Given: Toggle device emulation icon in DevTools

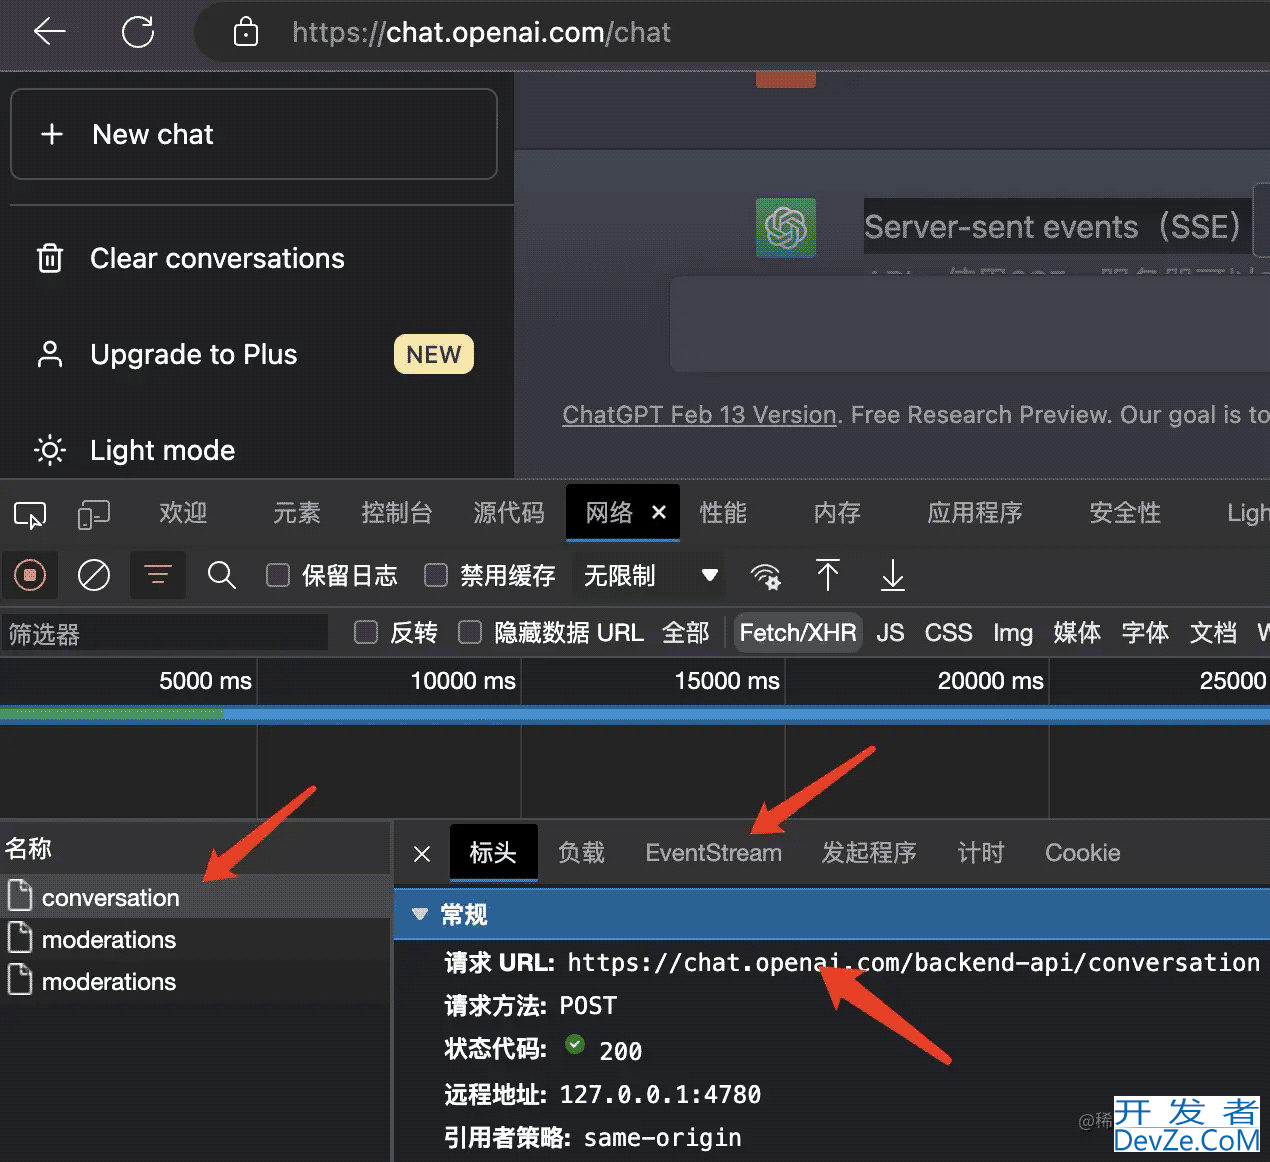Looking at the screenshot, I should 93,514.
